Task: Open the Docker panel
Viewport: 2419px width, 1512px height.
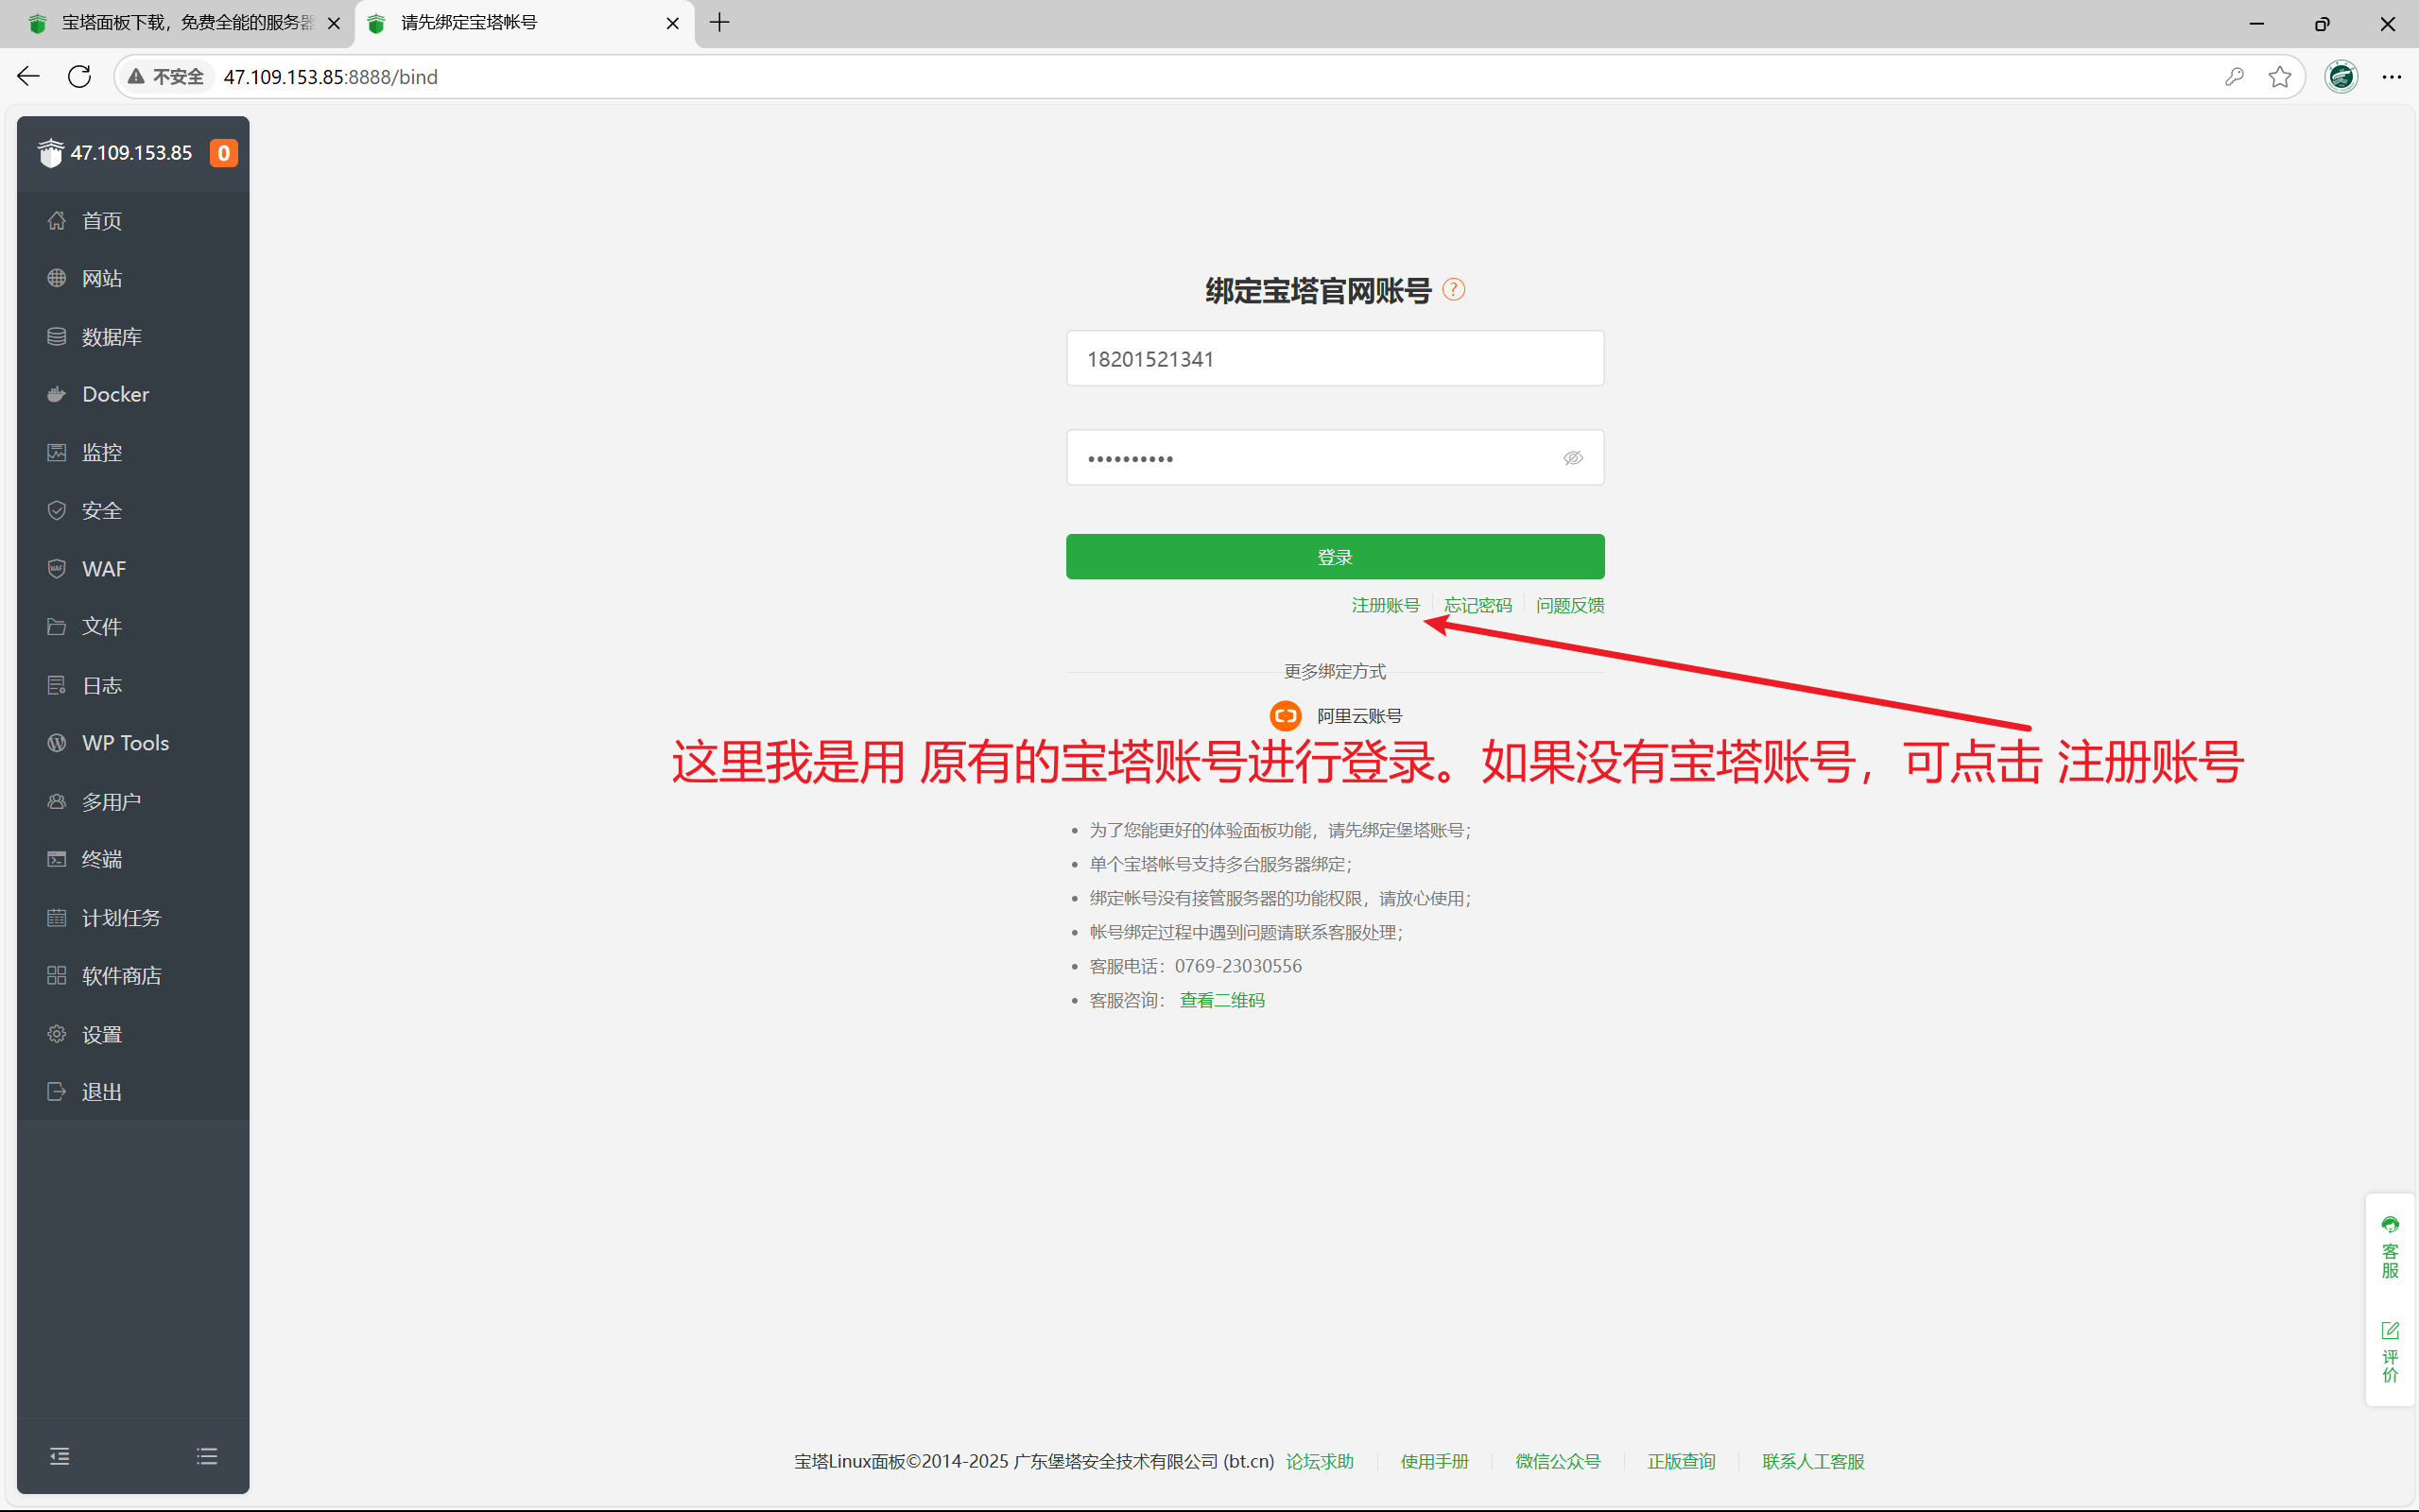Action: pos(114,394)
